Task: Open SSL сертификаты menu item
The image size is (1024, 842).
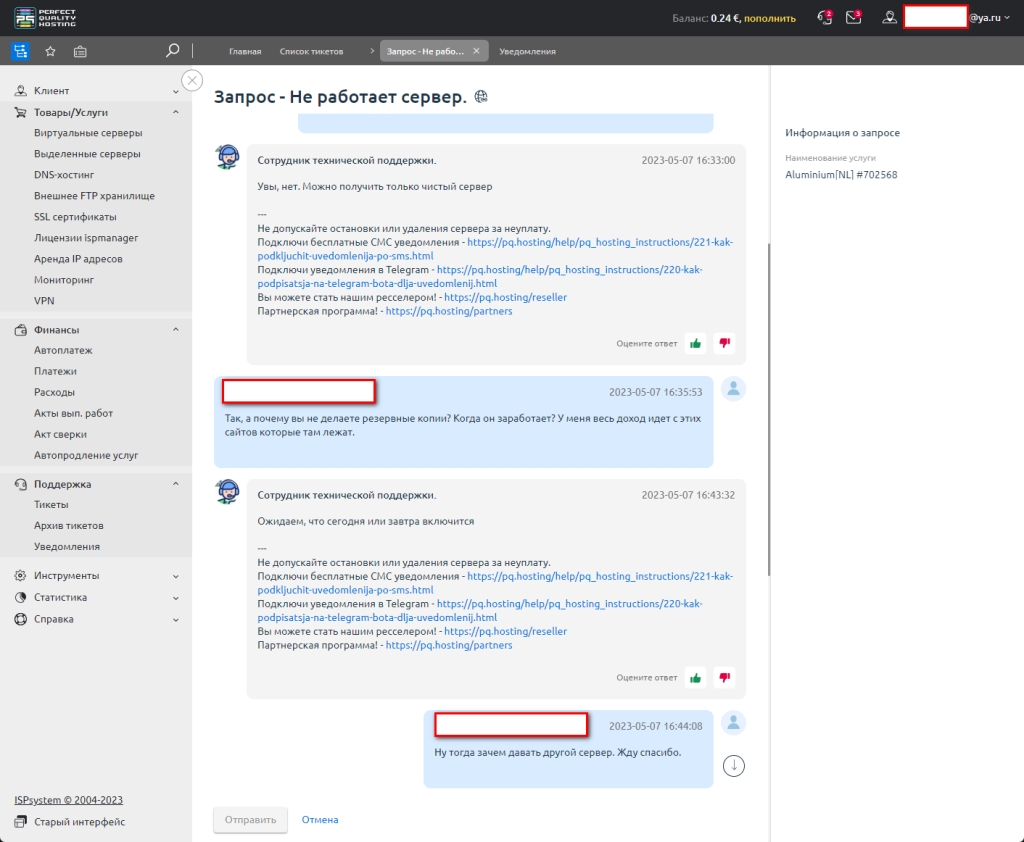Action: tap(75, 216)
